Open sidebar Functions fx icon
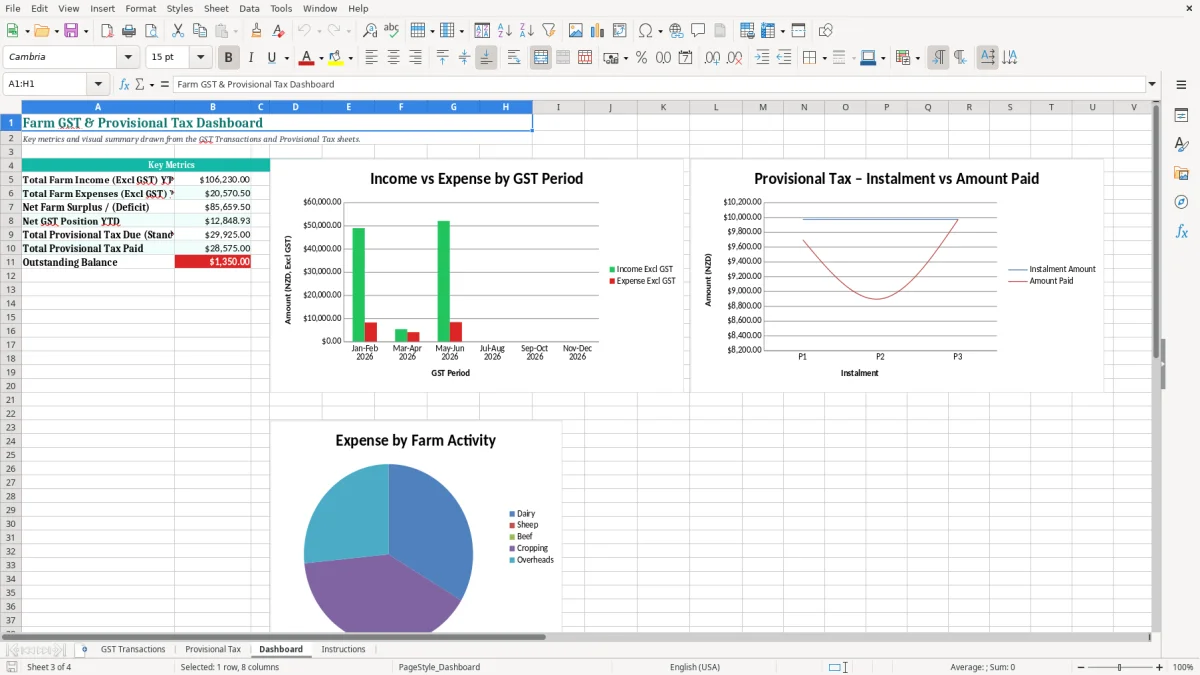1200x675 pixels. pos(1181,232)
